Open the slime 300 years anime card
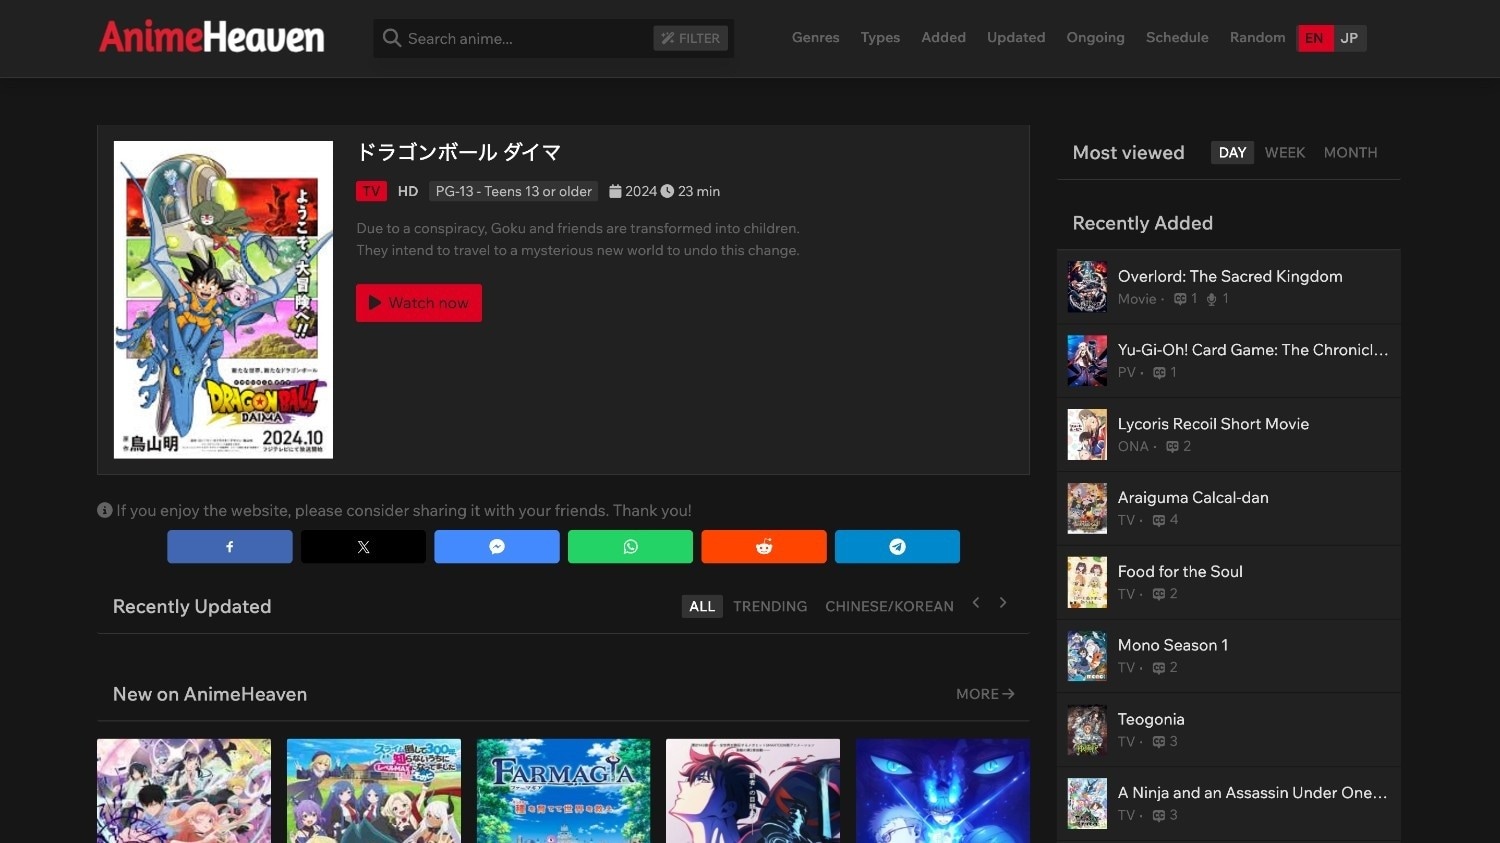Screen dimensions: 1500x843 click(374, 791)
